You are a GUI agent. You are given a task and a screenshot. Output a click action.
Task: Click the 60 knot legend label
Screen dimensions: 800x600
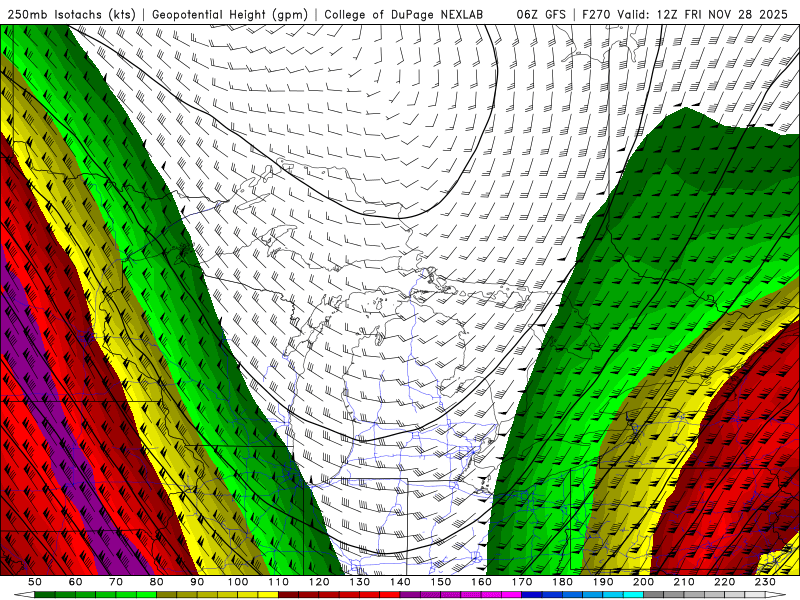point(75,582)
